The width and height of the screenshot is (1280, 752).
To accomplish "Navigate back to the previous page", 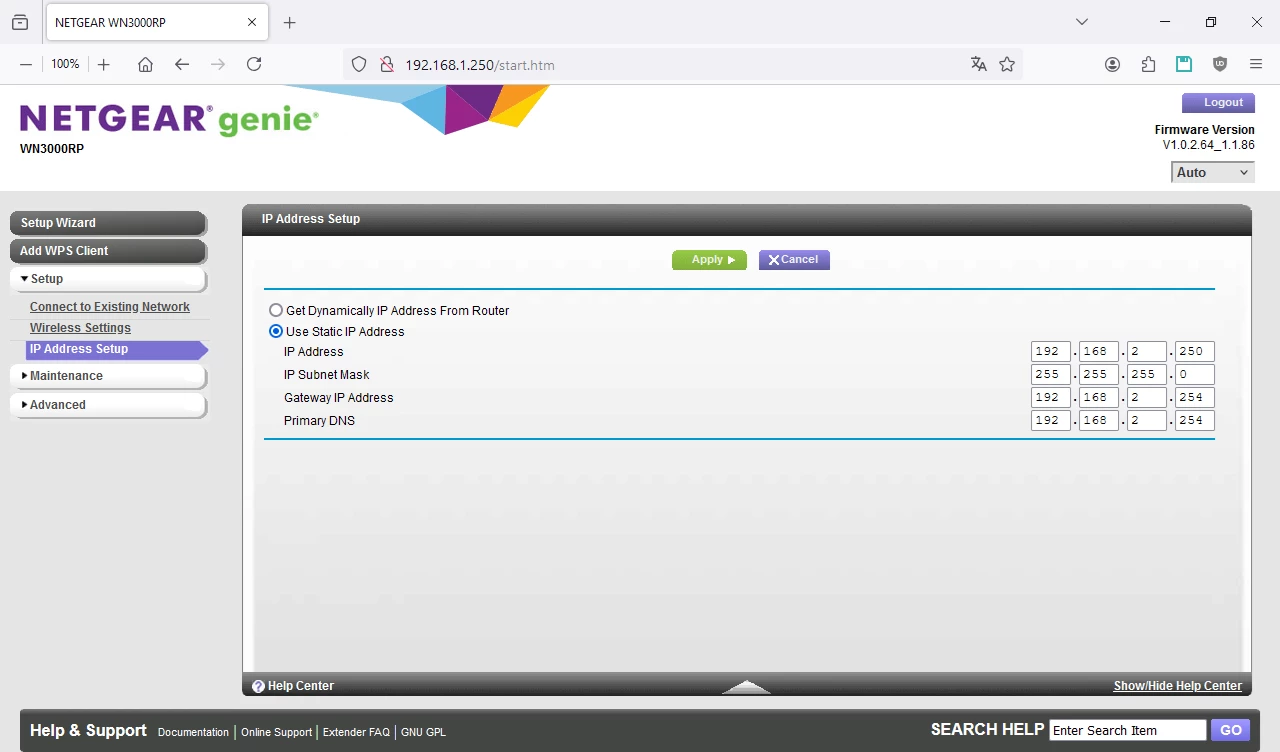I will [x=182, y=64].
